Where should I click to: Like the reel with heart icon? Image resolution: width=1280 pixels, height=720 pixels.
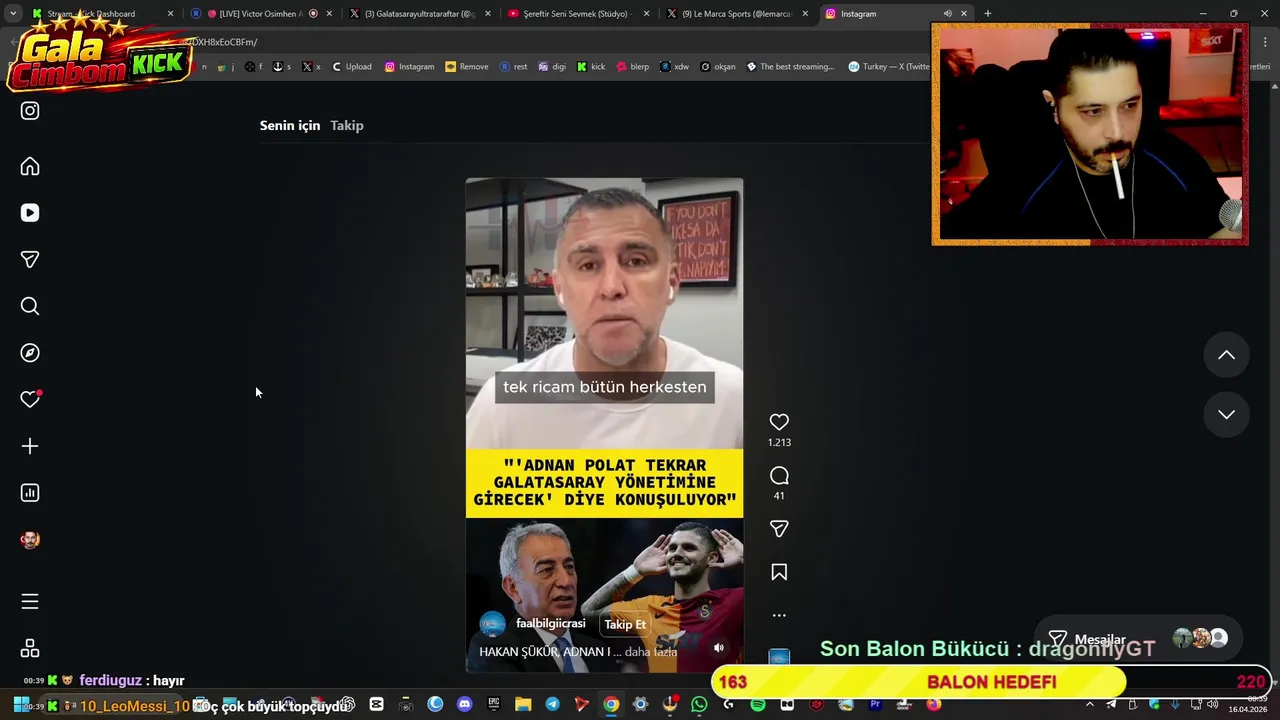point(779,422)
